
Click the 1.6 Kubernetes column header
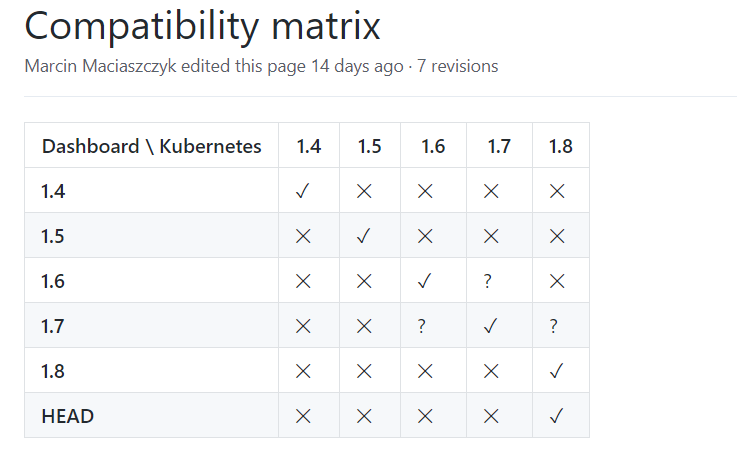coord(433,146)
